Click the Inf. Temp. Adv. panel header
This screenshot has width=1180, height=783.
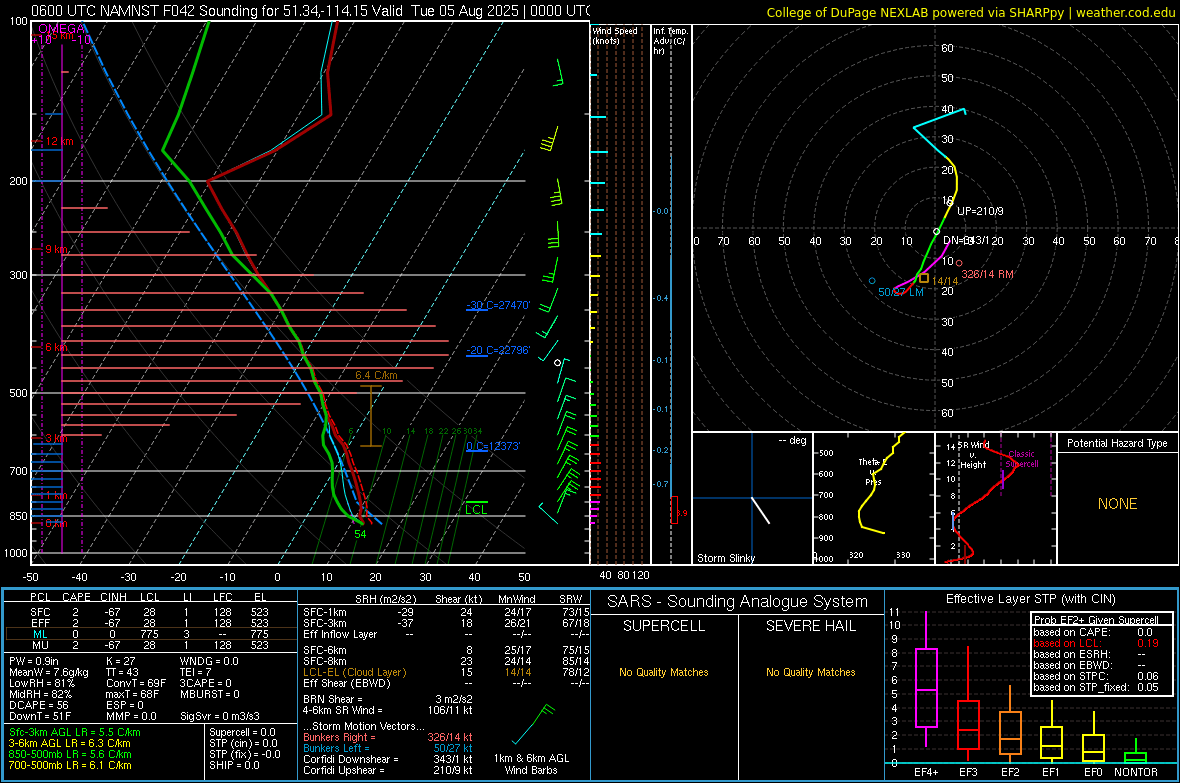[670, 41]
